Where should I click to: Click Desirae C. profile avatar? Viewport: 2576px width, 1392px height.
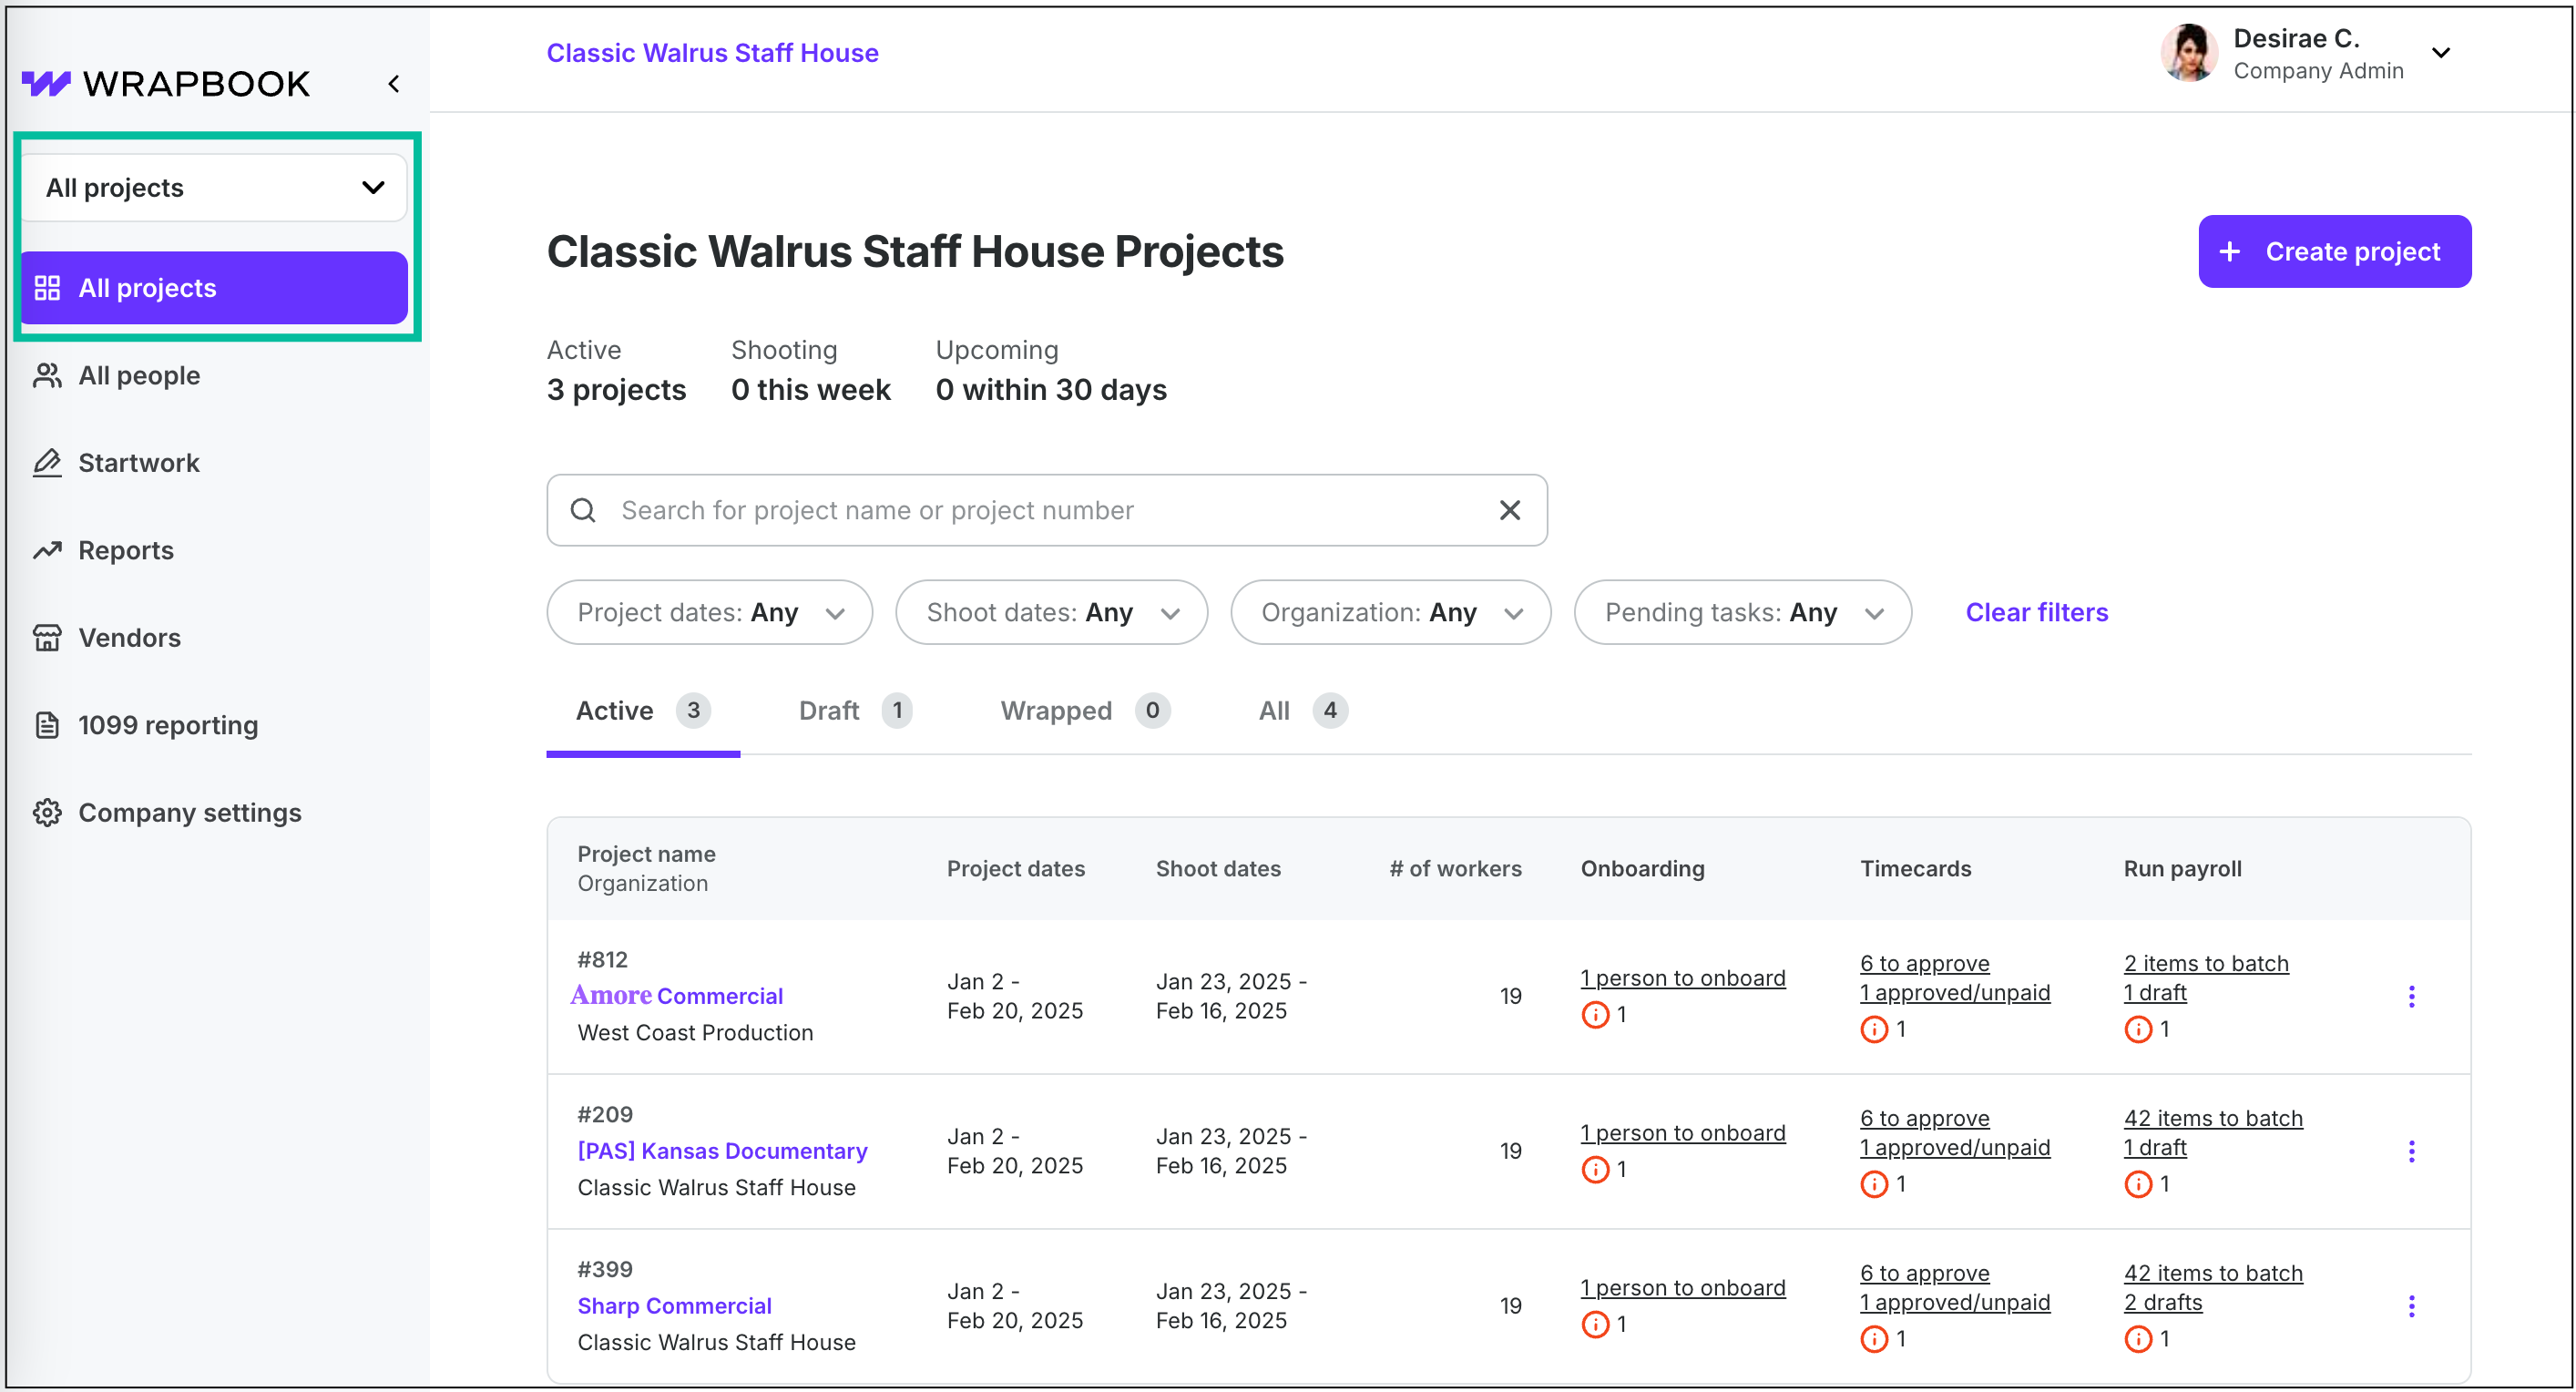[x=2190, y=53]
